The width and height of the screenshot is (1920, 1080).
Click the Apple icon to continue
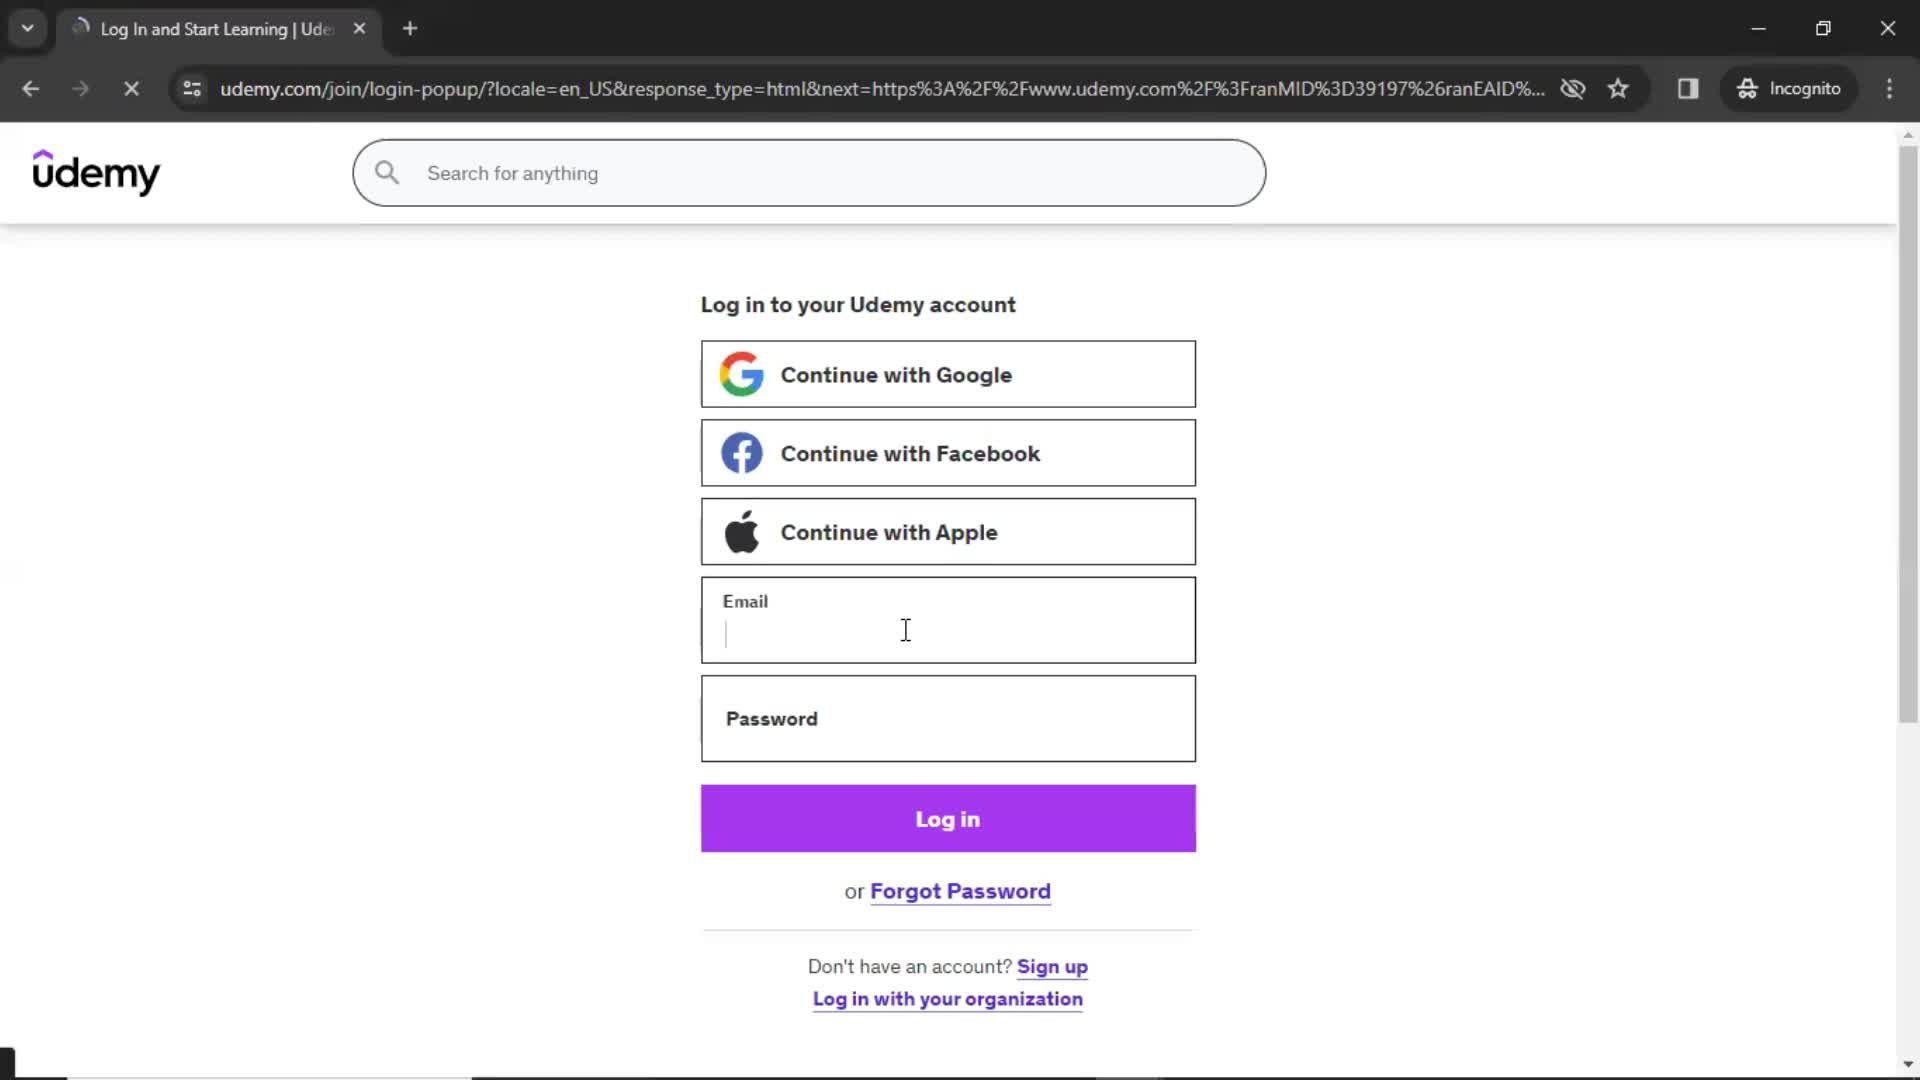[x=744, y=533]
